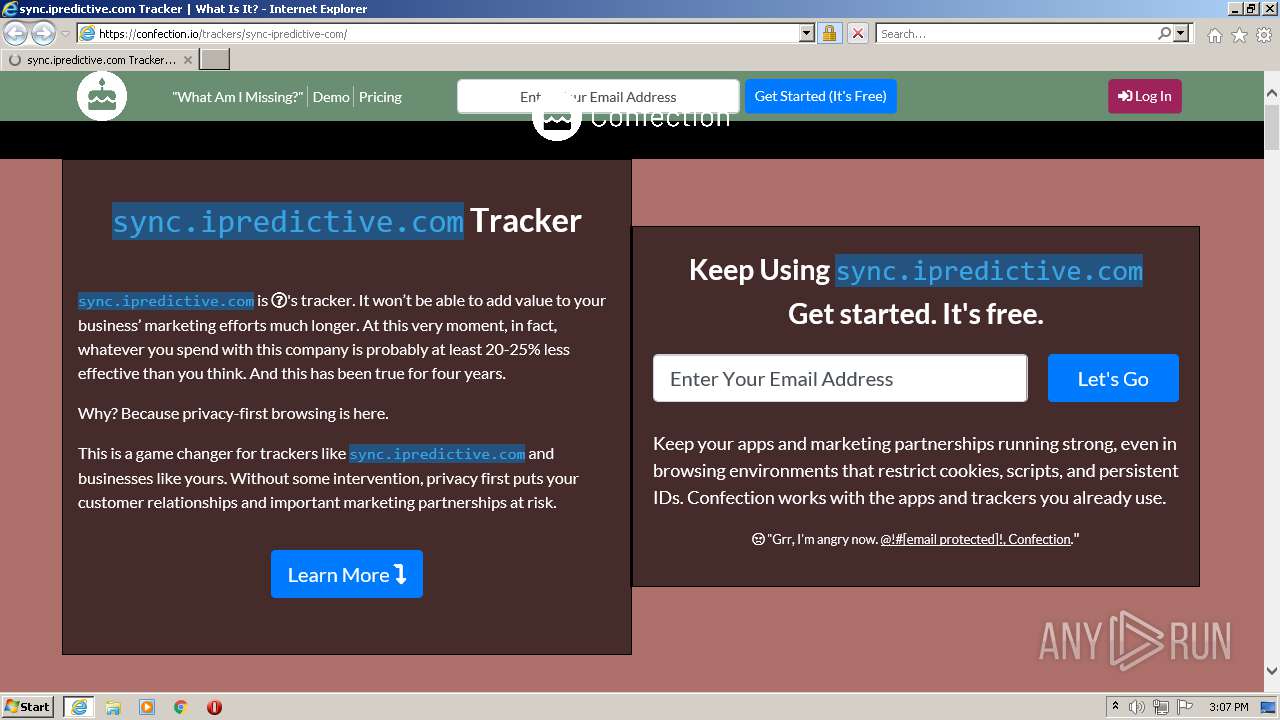1280x720 pixels.
Task: Open the Pricing nav link
Action: click(380, 97)
